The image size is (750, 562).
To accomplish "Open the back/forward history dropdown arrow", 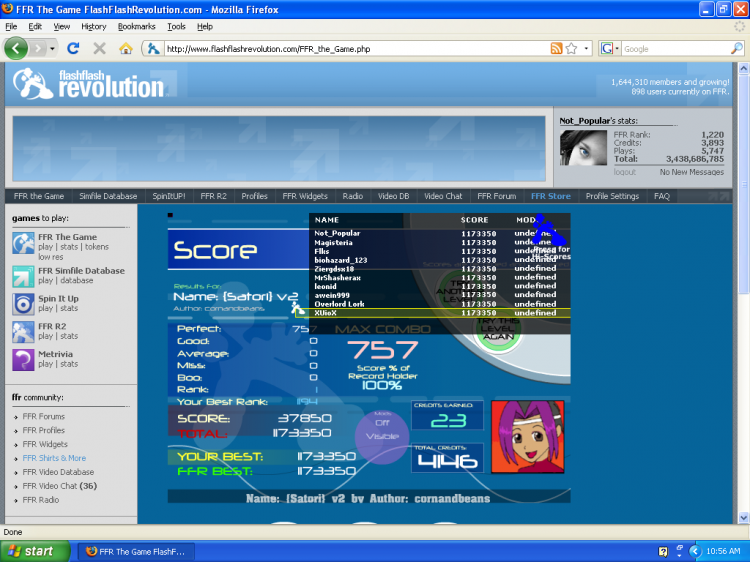I will click(53, 48).
